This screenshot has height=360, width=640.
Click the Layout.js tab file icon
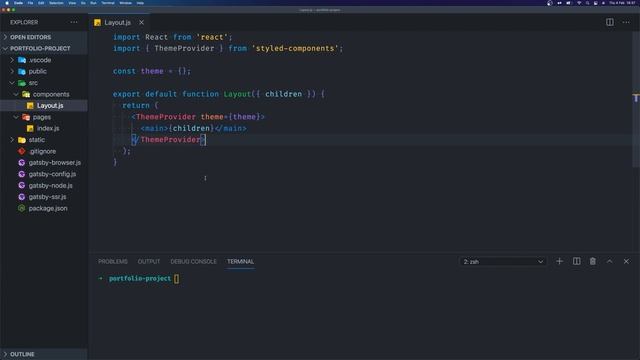pyautogui.click(x=97, y=22)
